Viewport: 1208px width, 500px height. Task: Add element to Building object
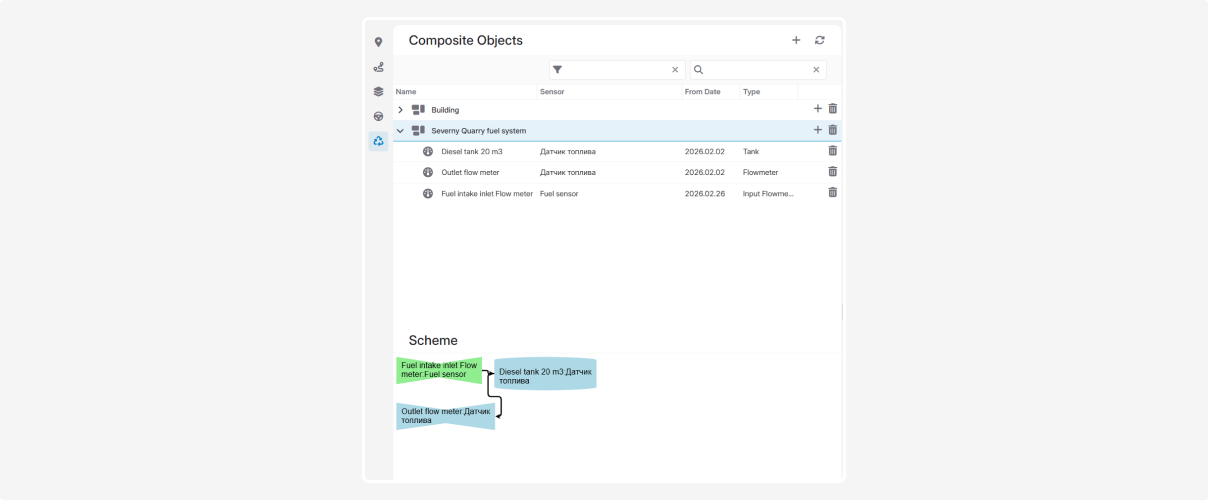817,109
